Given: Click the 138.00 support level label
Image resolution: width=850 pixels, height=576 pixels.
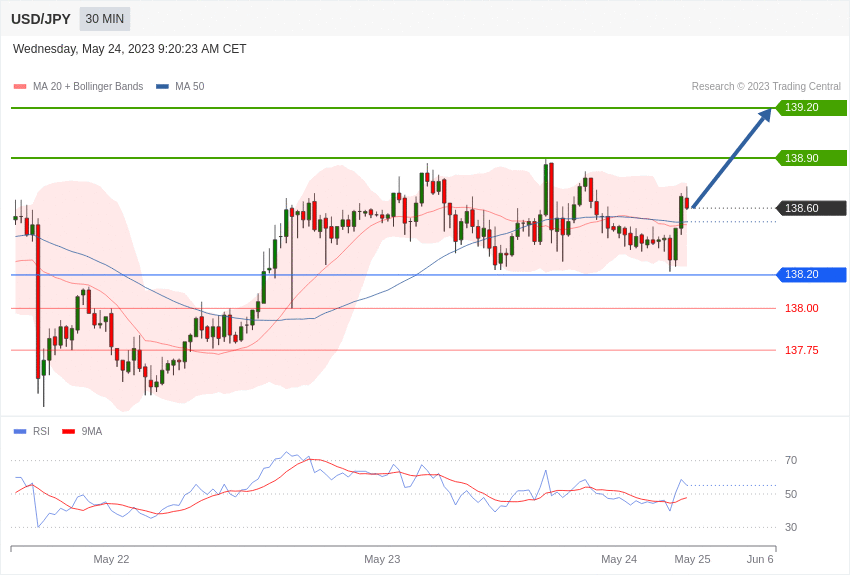Looking at the screenshot, I should click(x=802, y=308).
